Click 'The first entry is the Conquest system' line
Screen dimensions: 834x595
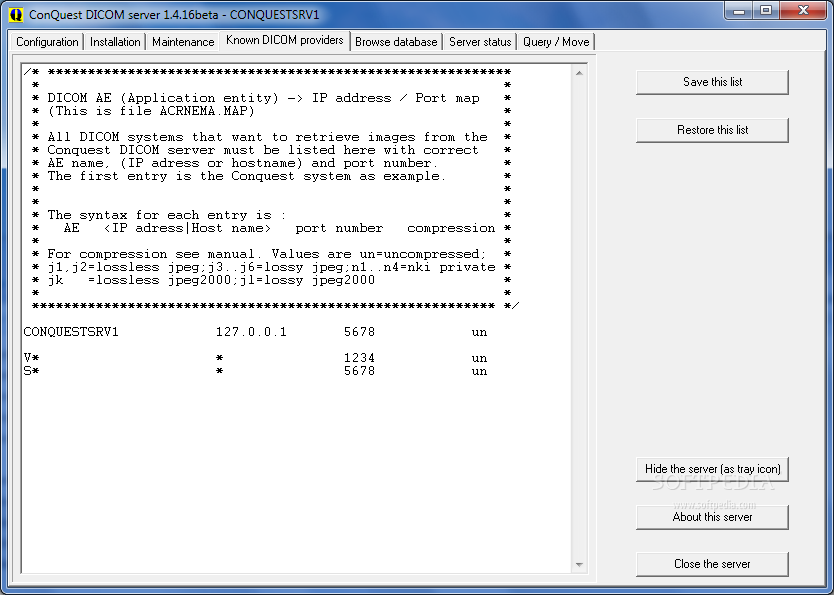(246, 177)
